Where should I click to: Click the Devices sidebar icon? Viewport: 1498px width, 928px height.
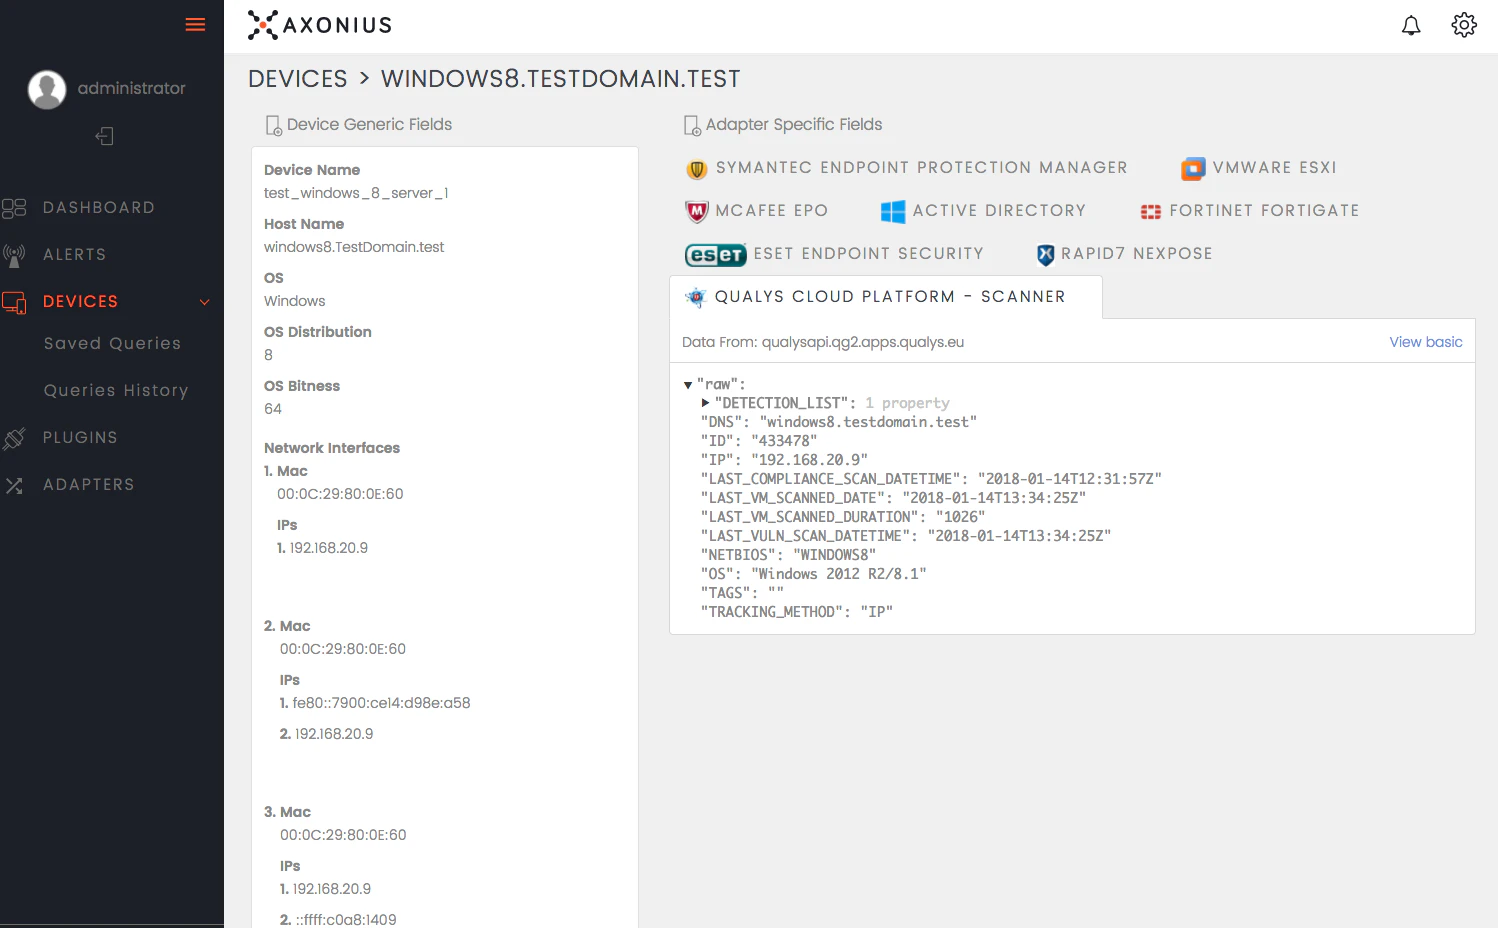tap(14, 302)
